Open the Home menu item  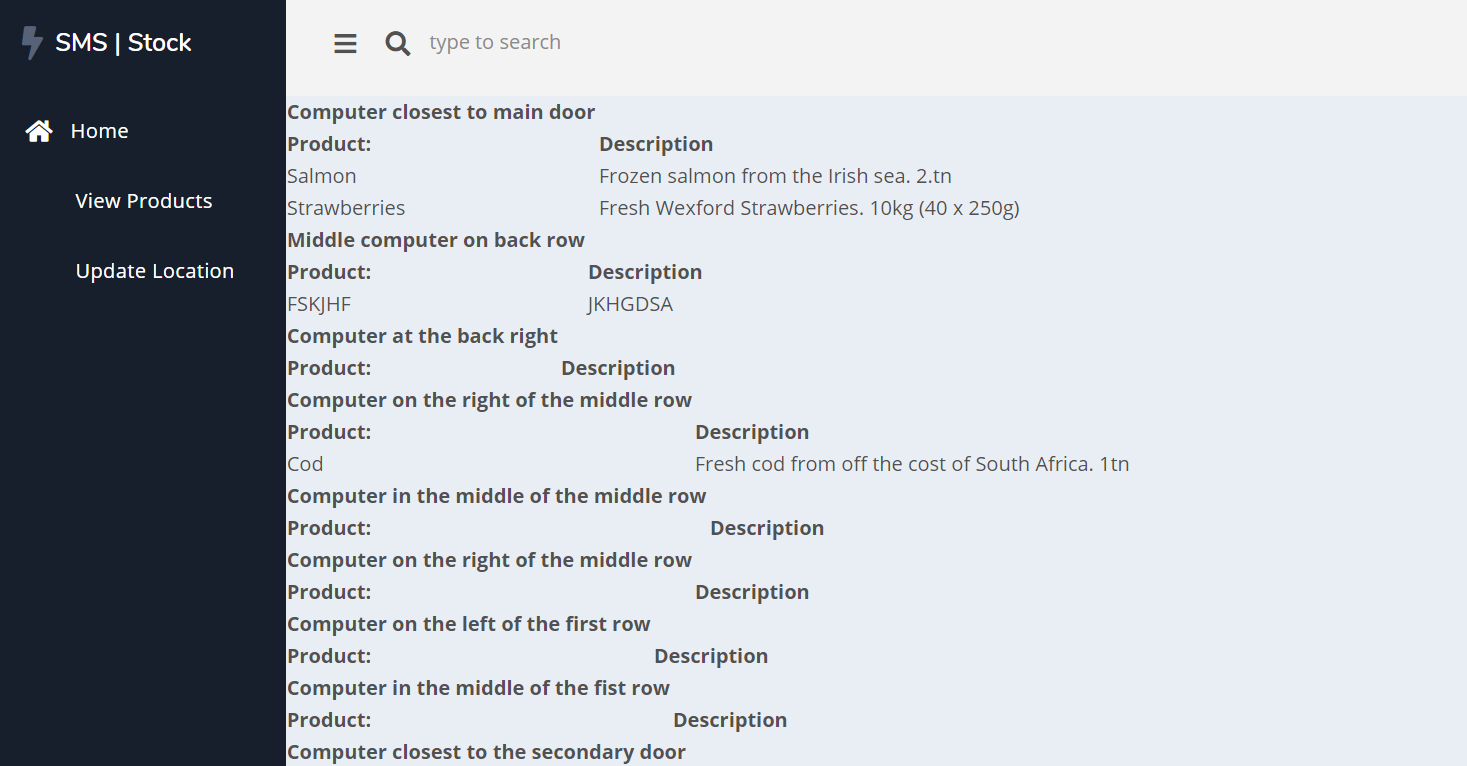pos(99,131)
